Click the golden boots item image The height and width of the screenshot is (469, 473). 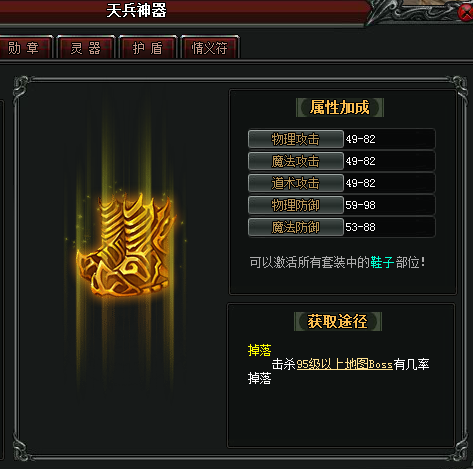click(x=127, y=245)
